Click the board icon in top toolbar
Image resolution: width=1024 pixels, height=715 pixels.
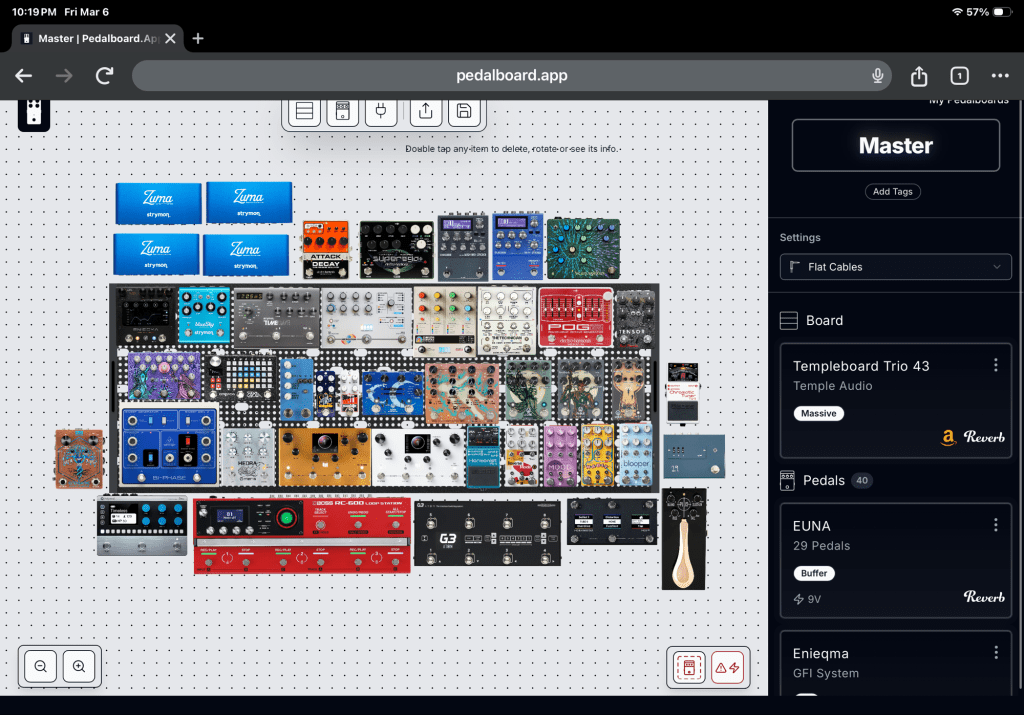pos(305,111)
